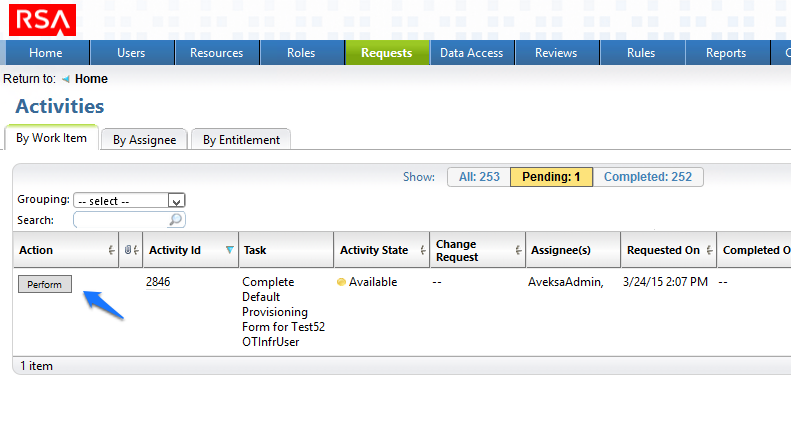791x433 pixels.
Task: Sort by Action column sort icon
Action: point(111,250)
